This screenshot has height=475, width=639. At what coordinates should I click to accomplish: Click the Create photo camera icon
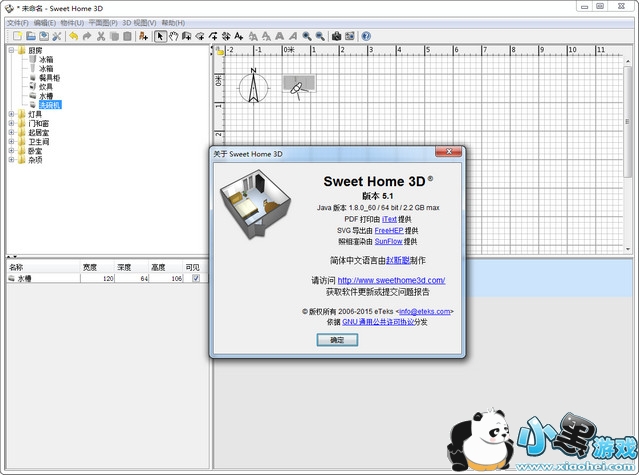pyautogui.click(x=336, y=36)
